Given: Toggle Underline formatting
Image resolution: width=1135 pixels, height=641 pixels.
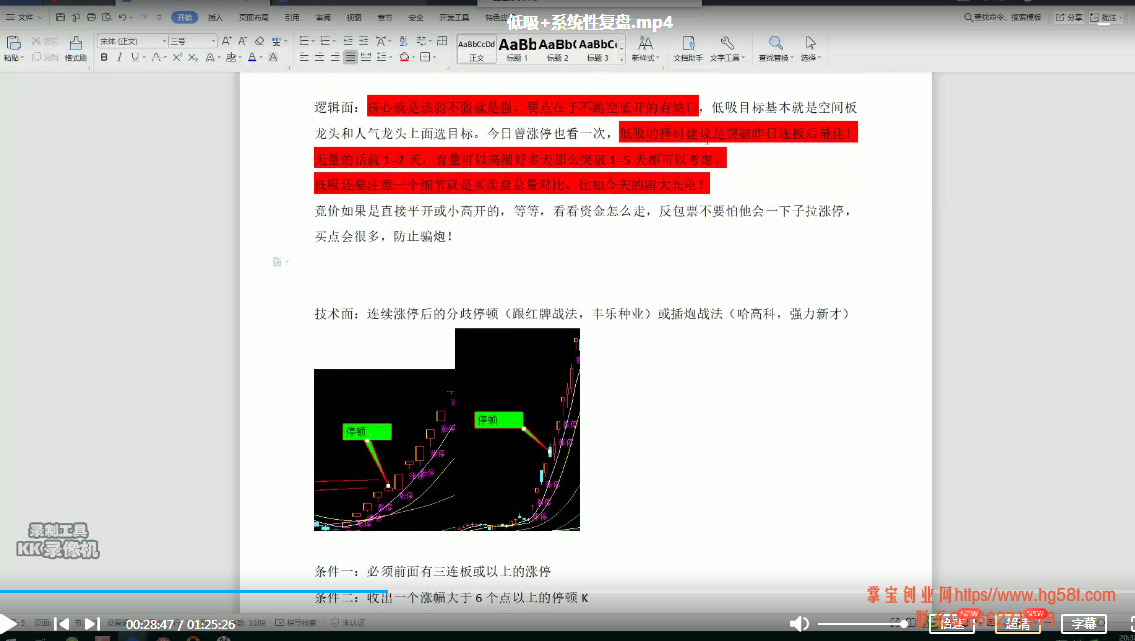Looking at the screenshot, I should (135, 57).
